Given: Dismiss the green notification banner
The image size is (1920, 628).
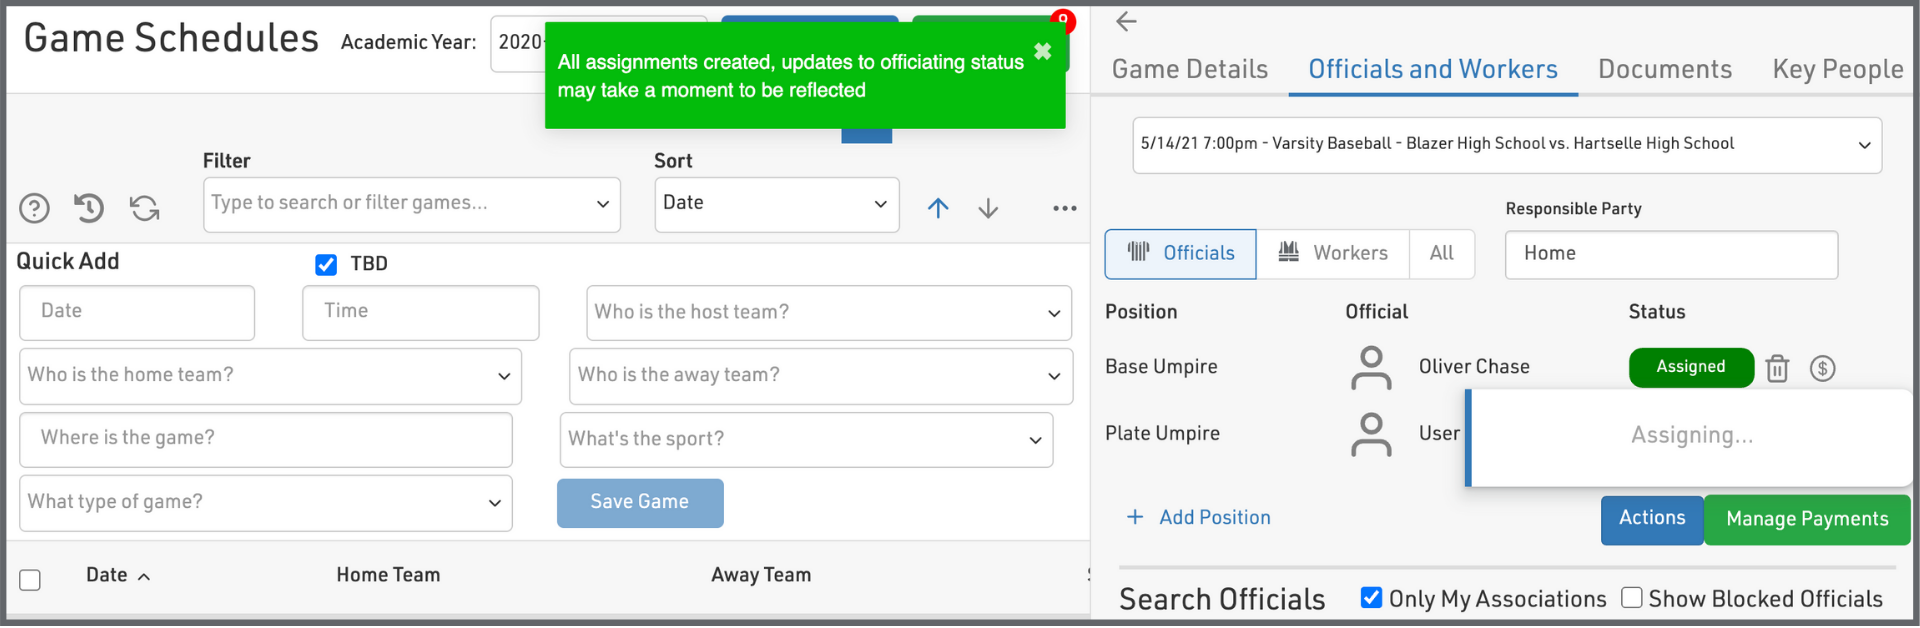Looking at the screenshot, I should click(x=1042, y=51).
